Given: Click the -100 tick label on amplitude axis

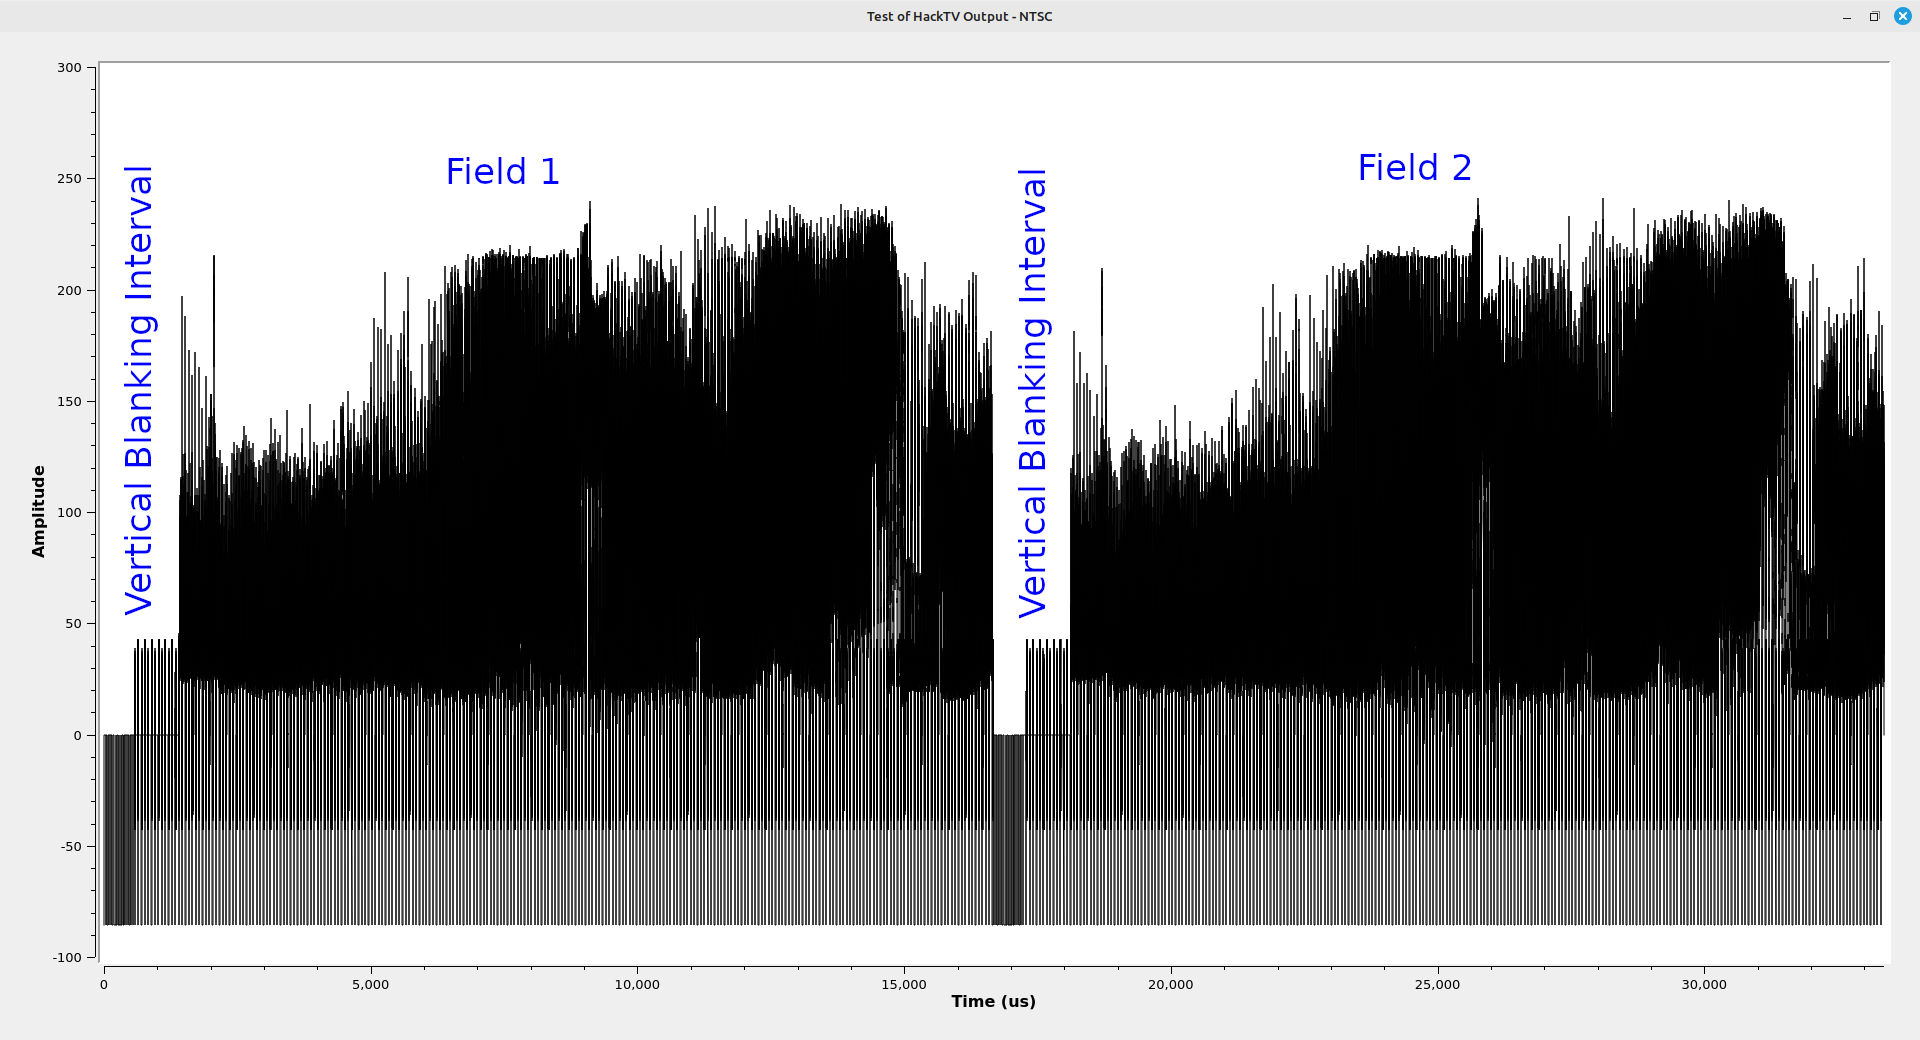Looking at the screenshot, I should [67, 957].
